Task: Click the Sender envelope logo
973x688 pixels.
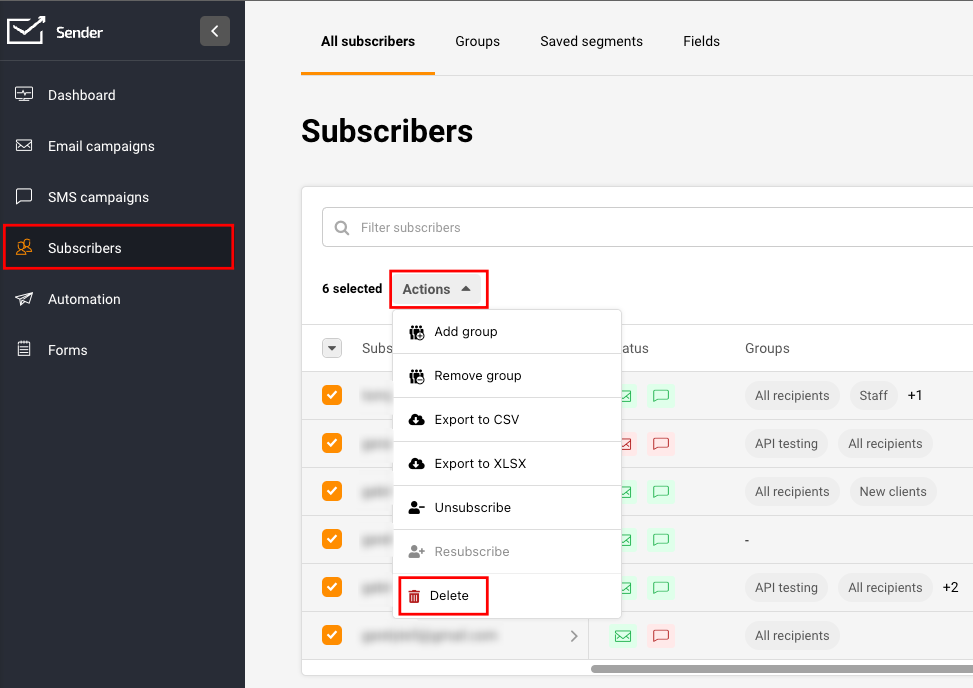Action: [26, 31]
